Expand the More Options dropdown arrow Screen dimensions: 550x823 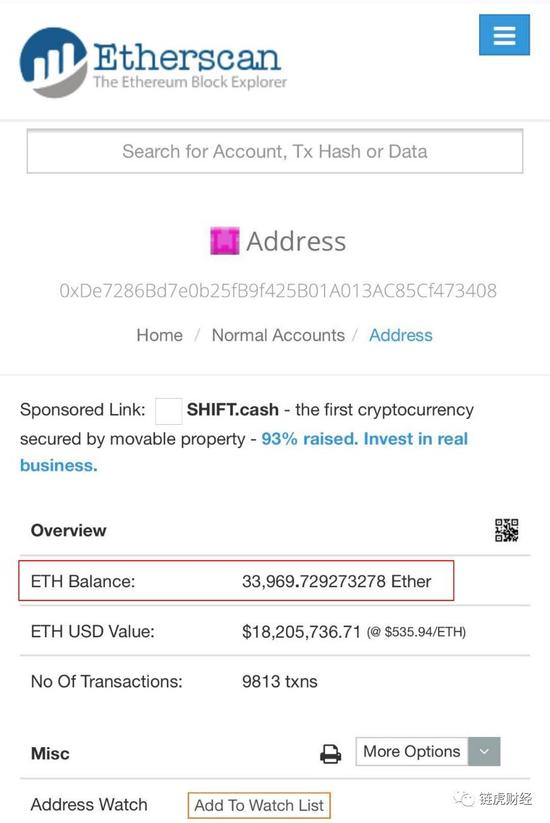[484, 752]
